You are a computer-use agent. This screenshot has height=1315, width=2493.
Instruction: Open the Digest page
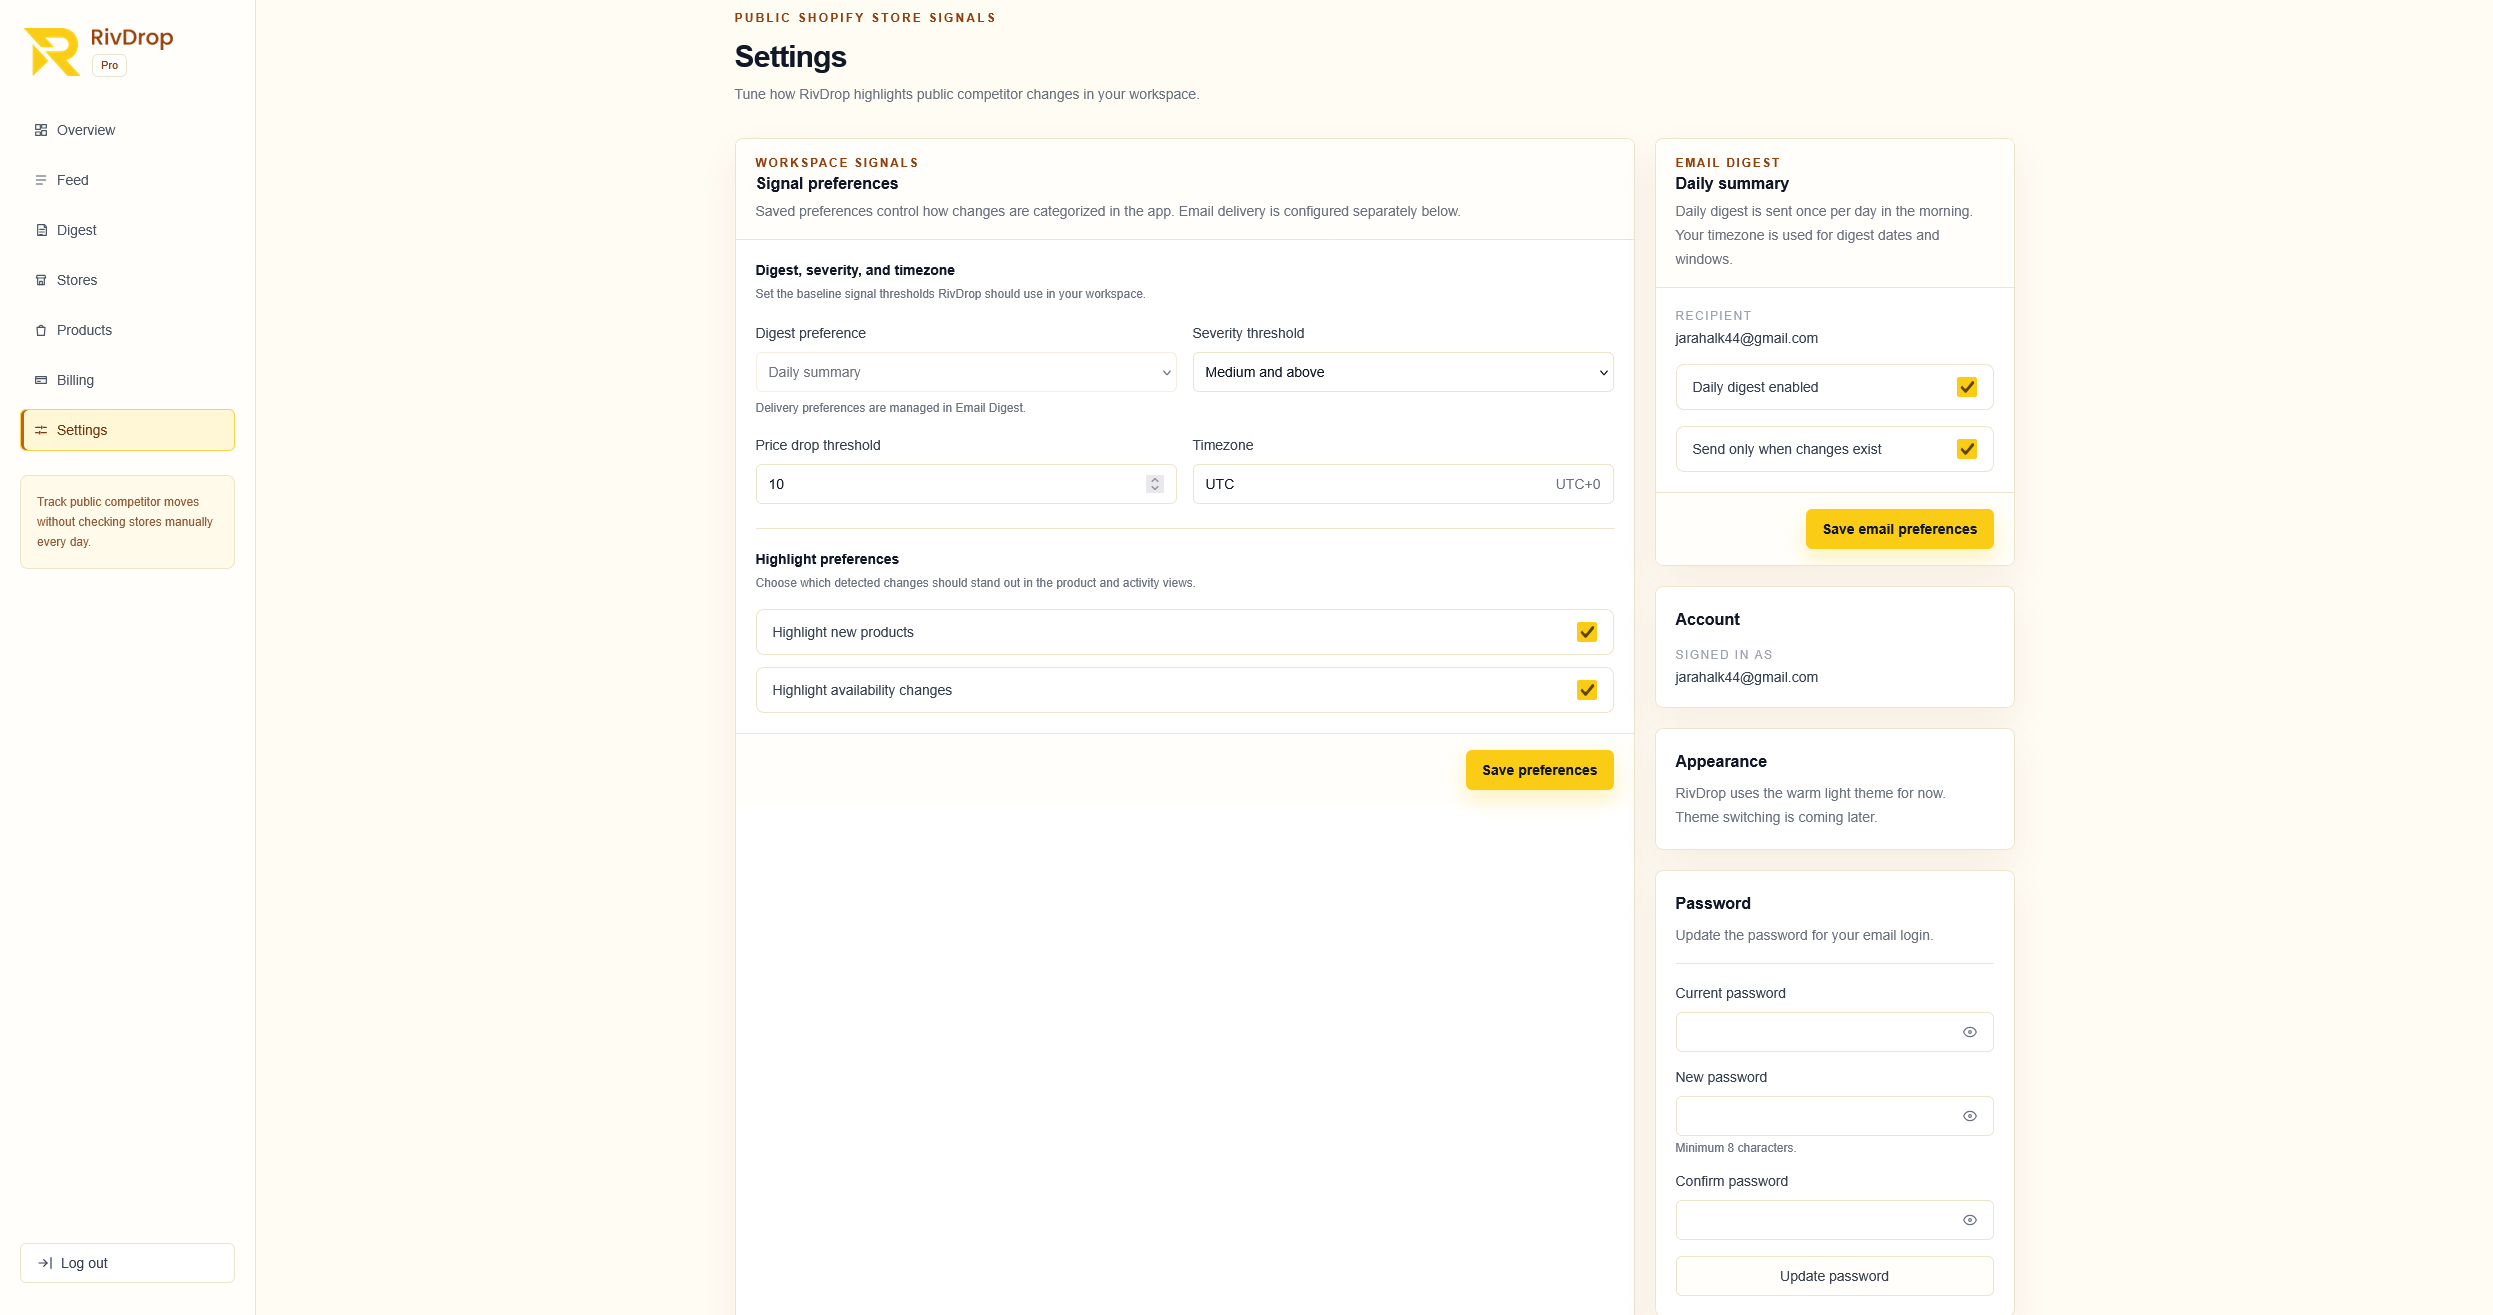point(127,230)
